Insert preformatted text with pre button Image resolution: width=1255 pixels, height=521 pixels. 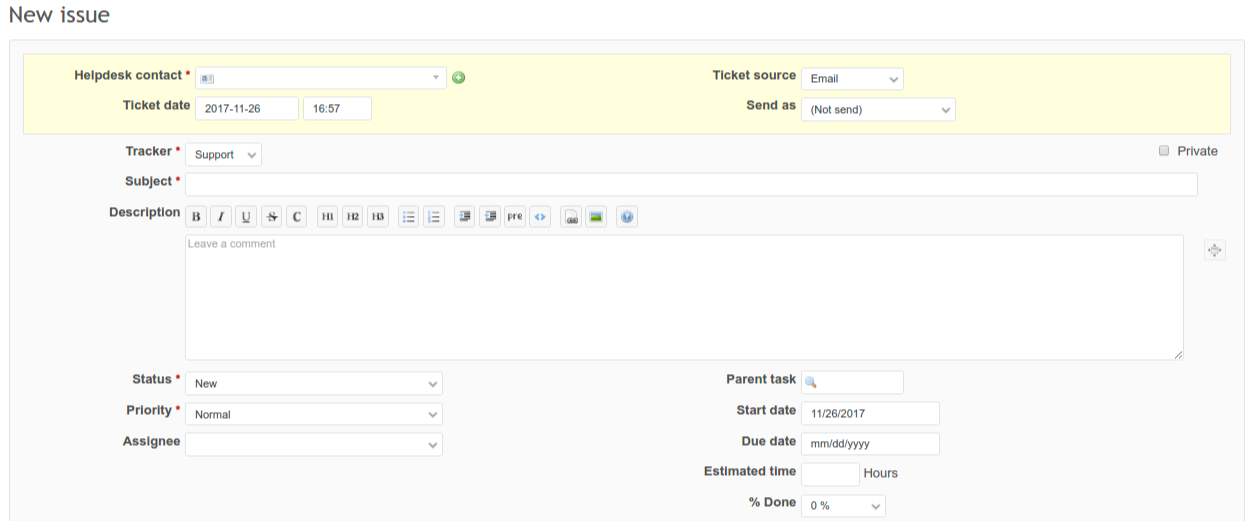514,217
